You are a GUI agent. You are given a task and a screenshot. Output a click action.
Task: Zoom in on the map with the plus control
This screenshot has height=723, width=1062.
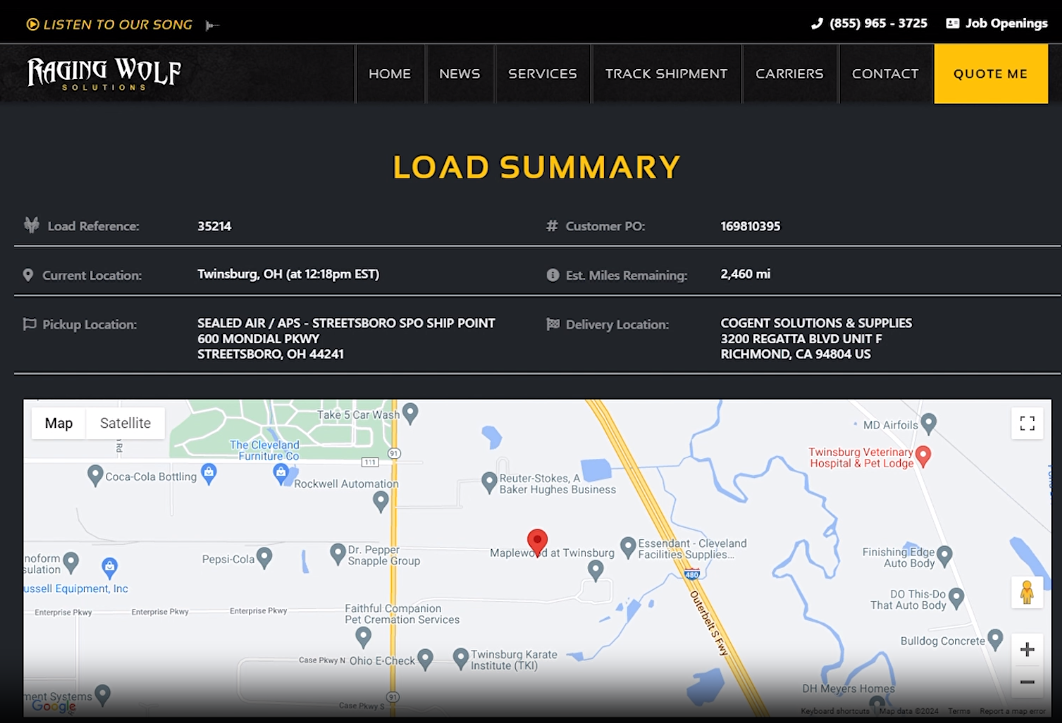(1027, 648)
